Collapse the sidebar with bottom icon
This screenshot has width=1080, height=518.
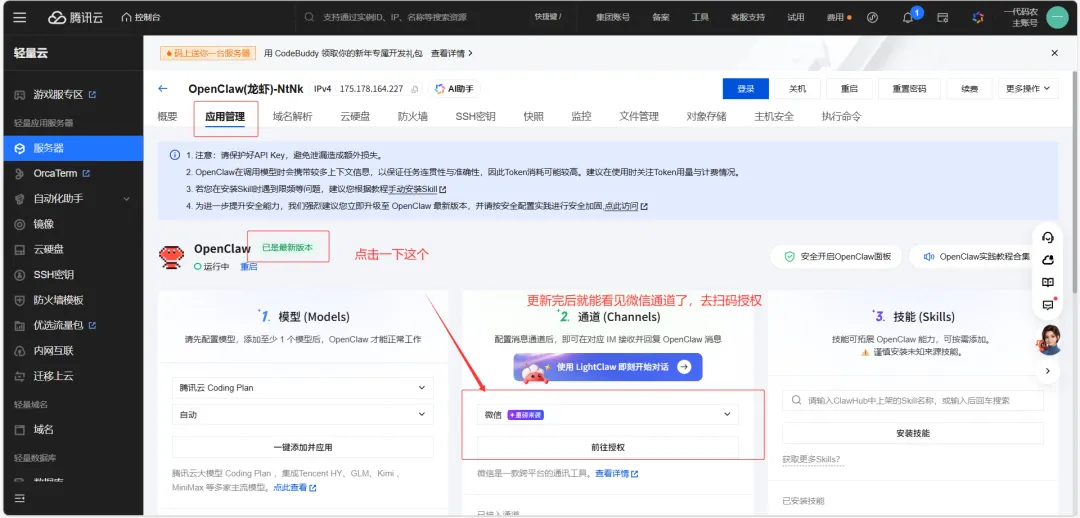(x=19, y=498)
